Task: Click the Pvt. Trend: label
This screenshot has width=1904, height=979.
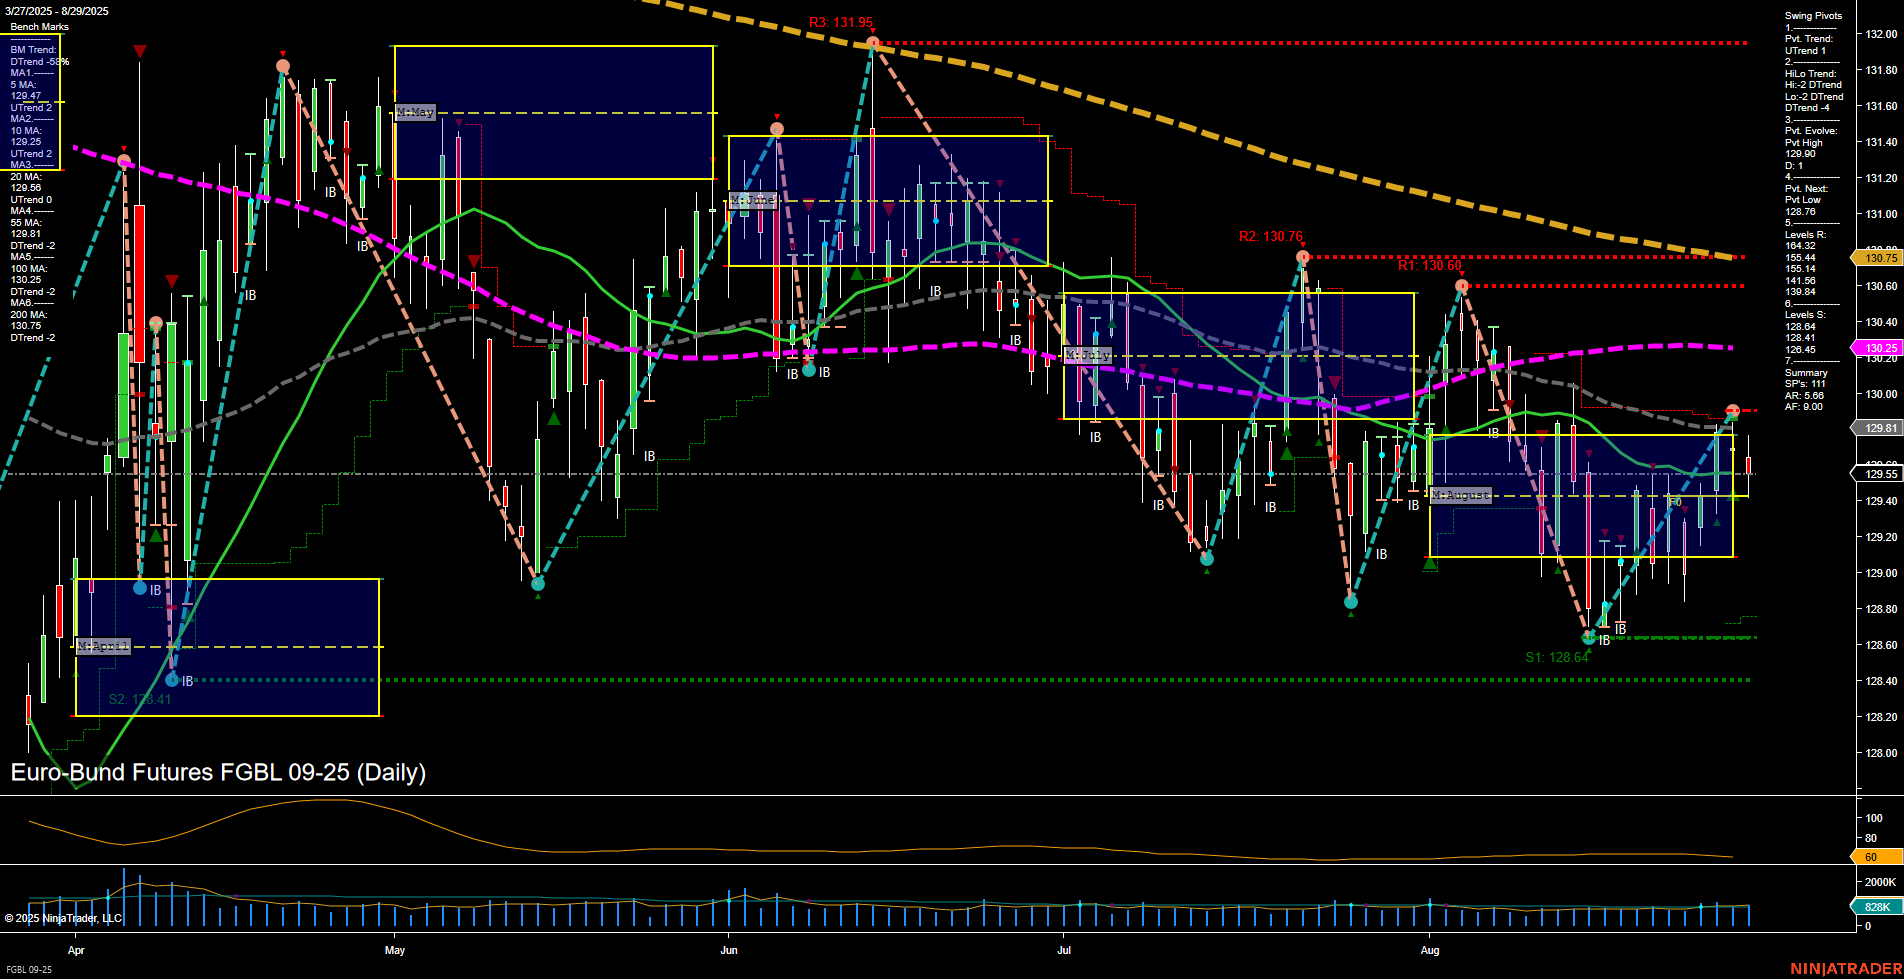Action: coord(1809,39)
